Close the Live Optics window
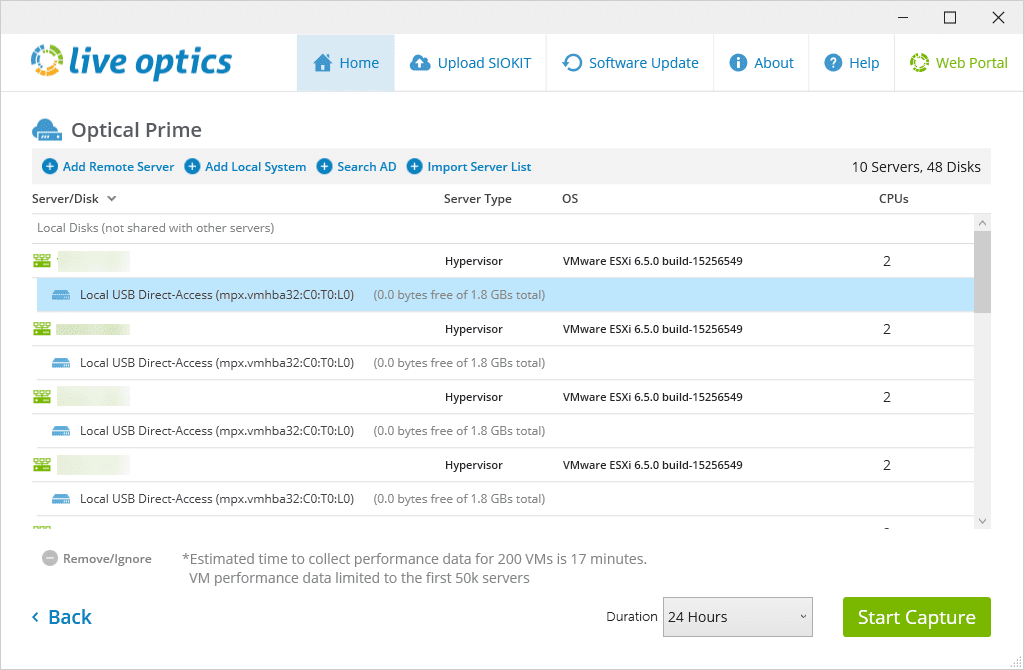1024x670 pixels. (999, 18)
